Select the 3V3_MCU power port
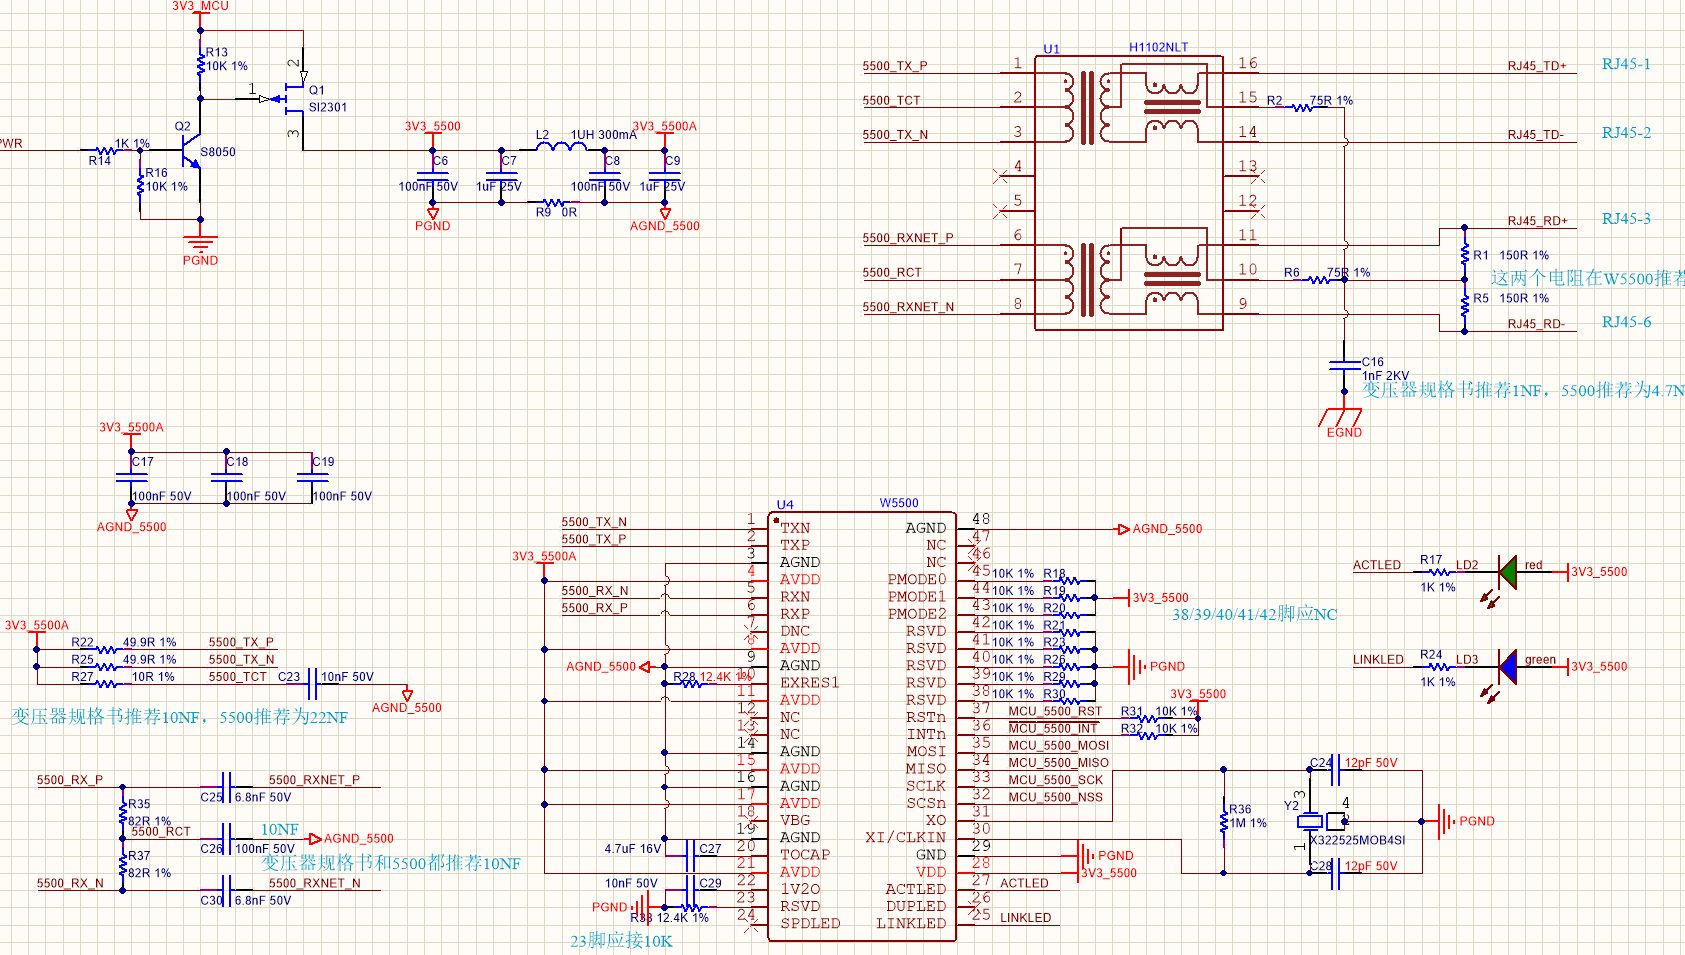Screen dimensions: 1685x955 [200, 7]
